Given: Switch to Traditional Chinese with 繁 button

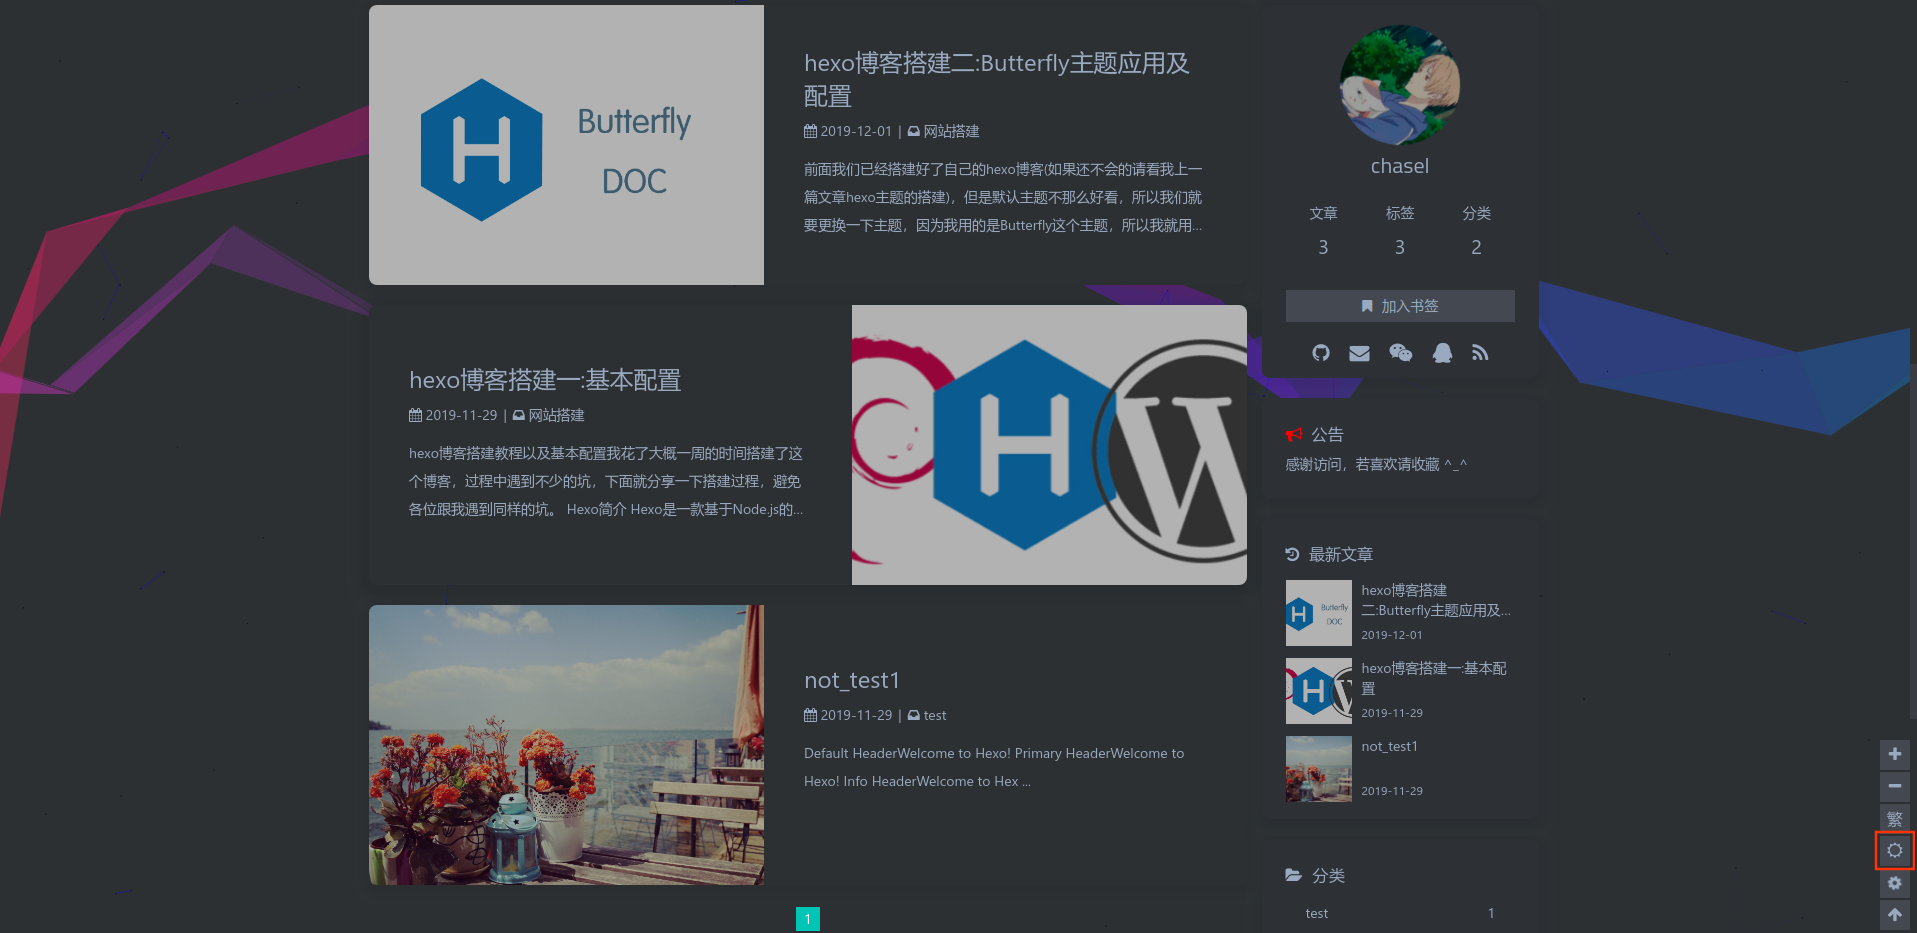Looking at the screenshot, I should (x=1894, y=818).
